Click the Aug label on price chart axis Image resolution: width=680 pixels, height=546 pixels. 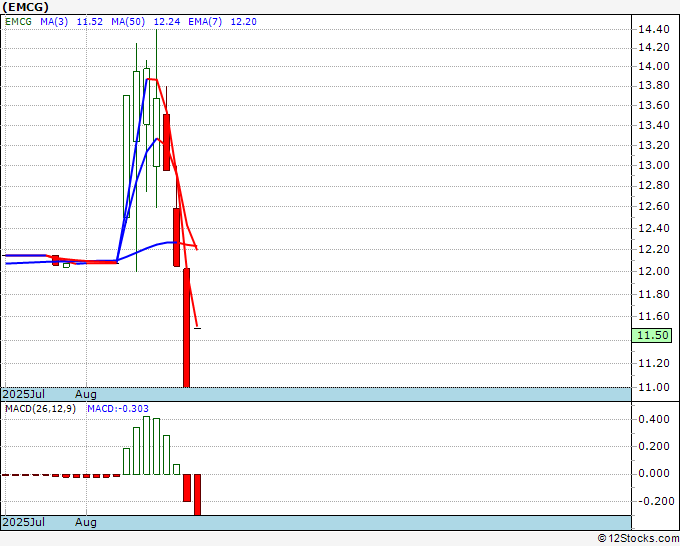tap(86, 394)
